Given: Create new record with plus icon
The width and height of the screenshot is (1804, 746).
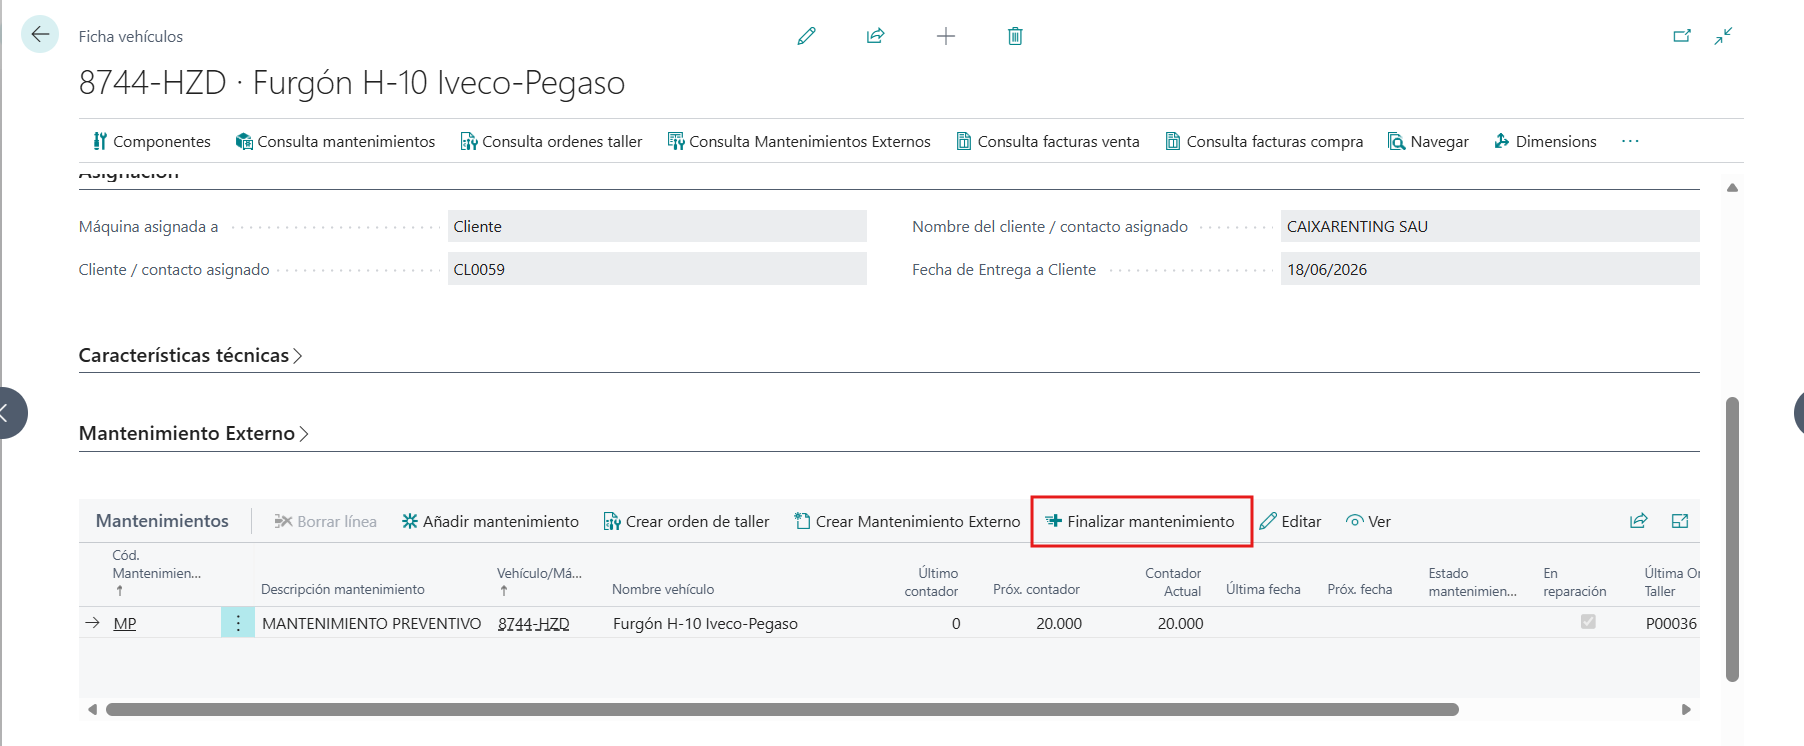Looking at the screenshot, I should tap(946, 36).
